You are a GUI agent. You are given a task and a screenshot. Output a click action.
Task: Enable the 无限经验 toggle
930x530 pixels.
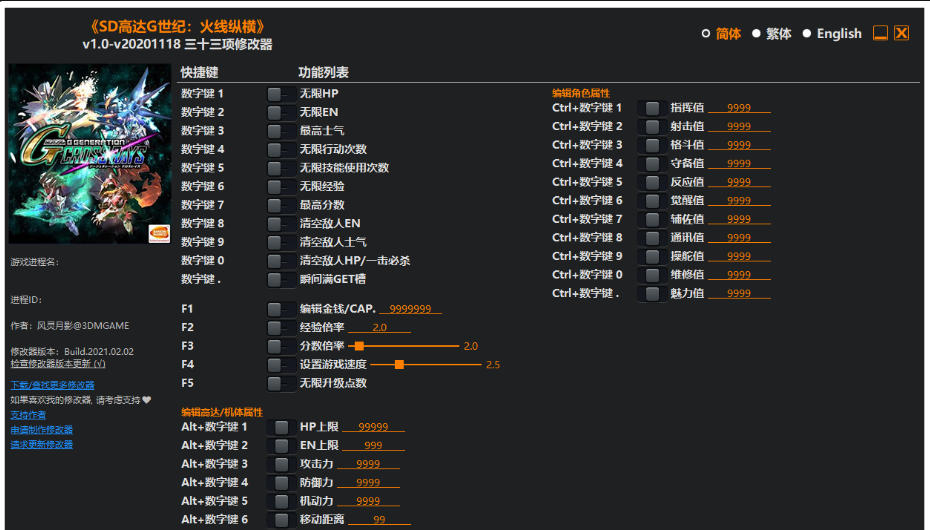(281, 186)
